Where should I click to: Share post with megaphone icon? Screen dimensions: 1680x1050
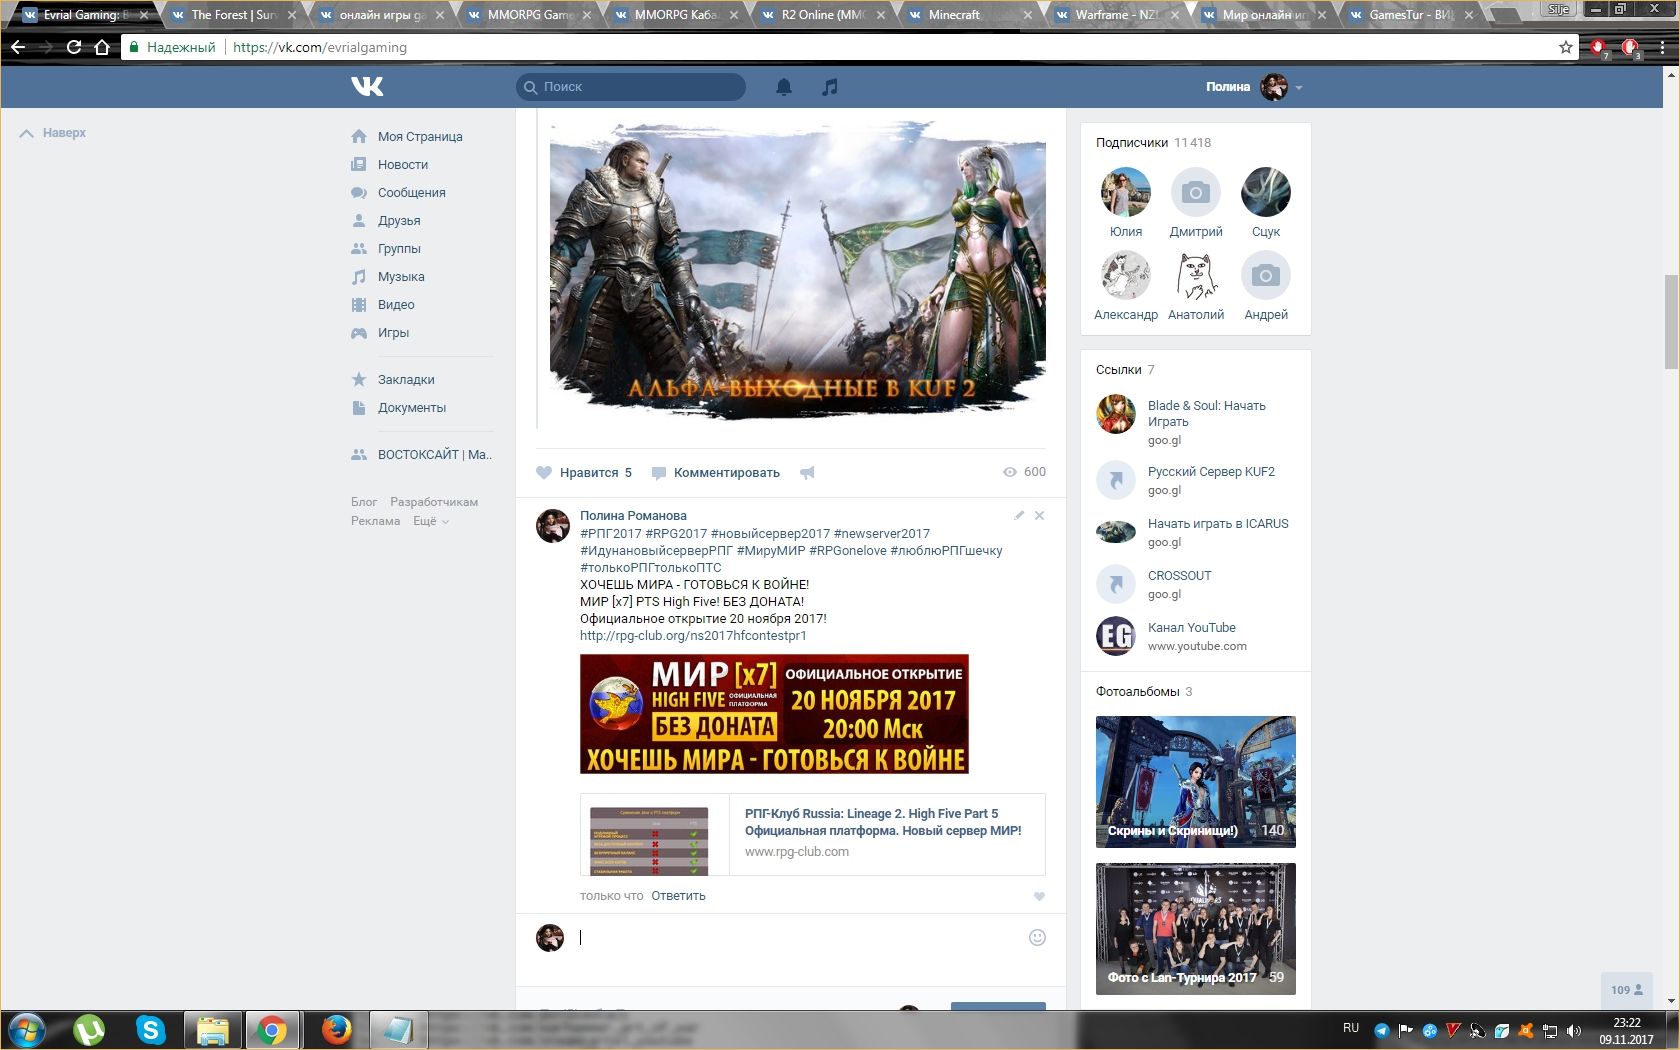(x=807, y=473)
